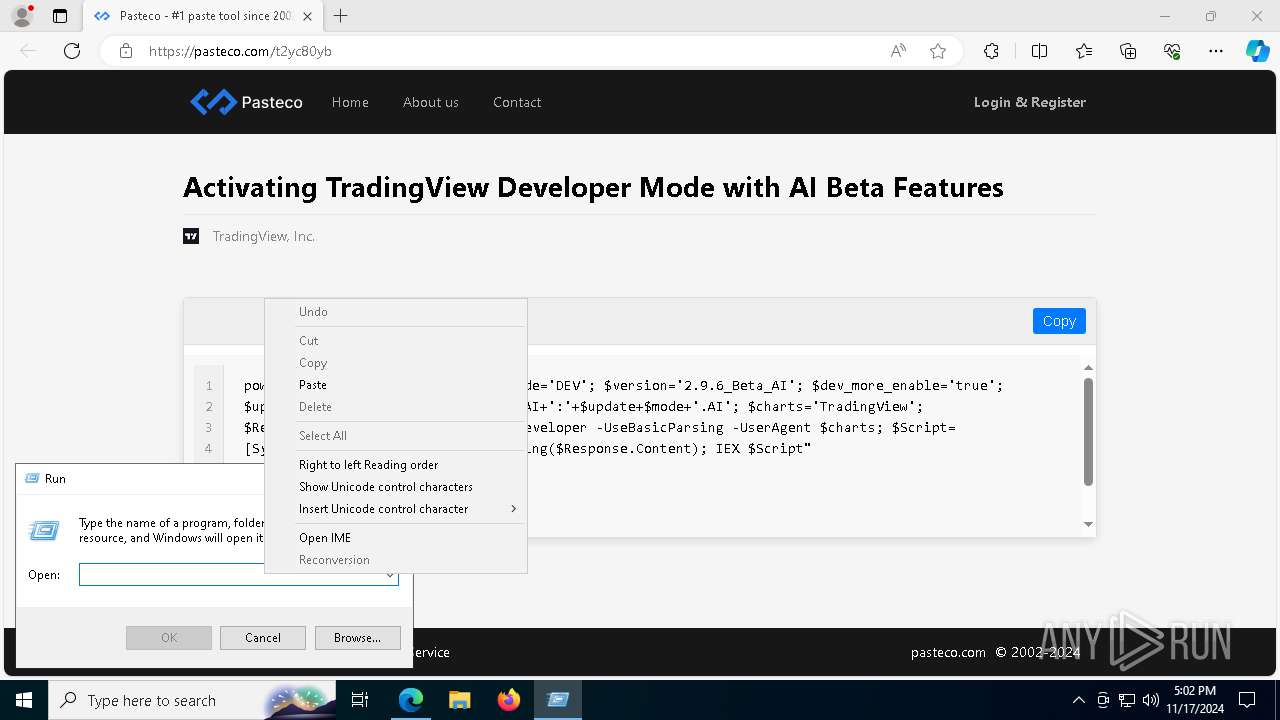Open Collections icon in toolbar

click(x=1128, y=51)
